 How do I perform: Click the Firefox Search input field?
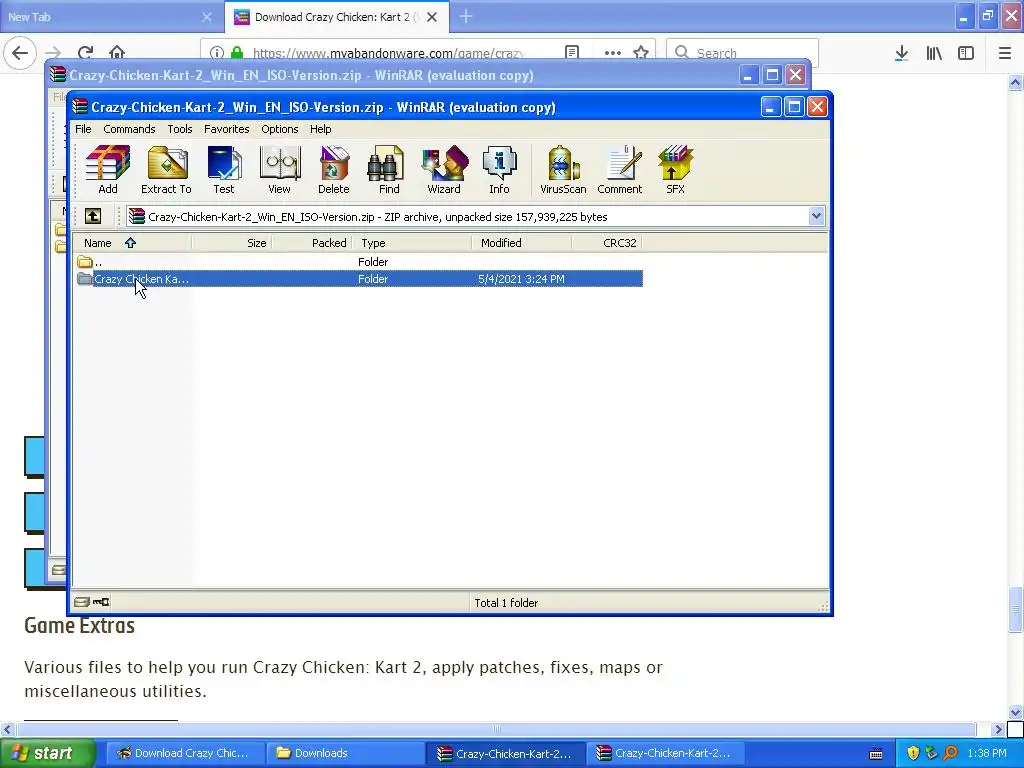[743, 53]
